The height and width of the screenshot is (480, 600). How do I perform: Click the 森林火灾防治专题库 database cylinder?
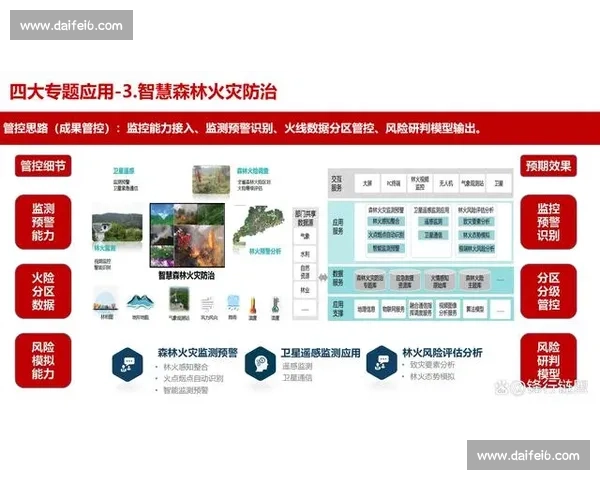pos(370,281)
